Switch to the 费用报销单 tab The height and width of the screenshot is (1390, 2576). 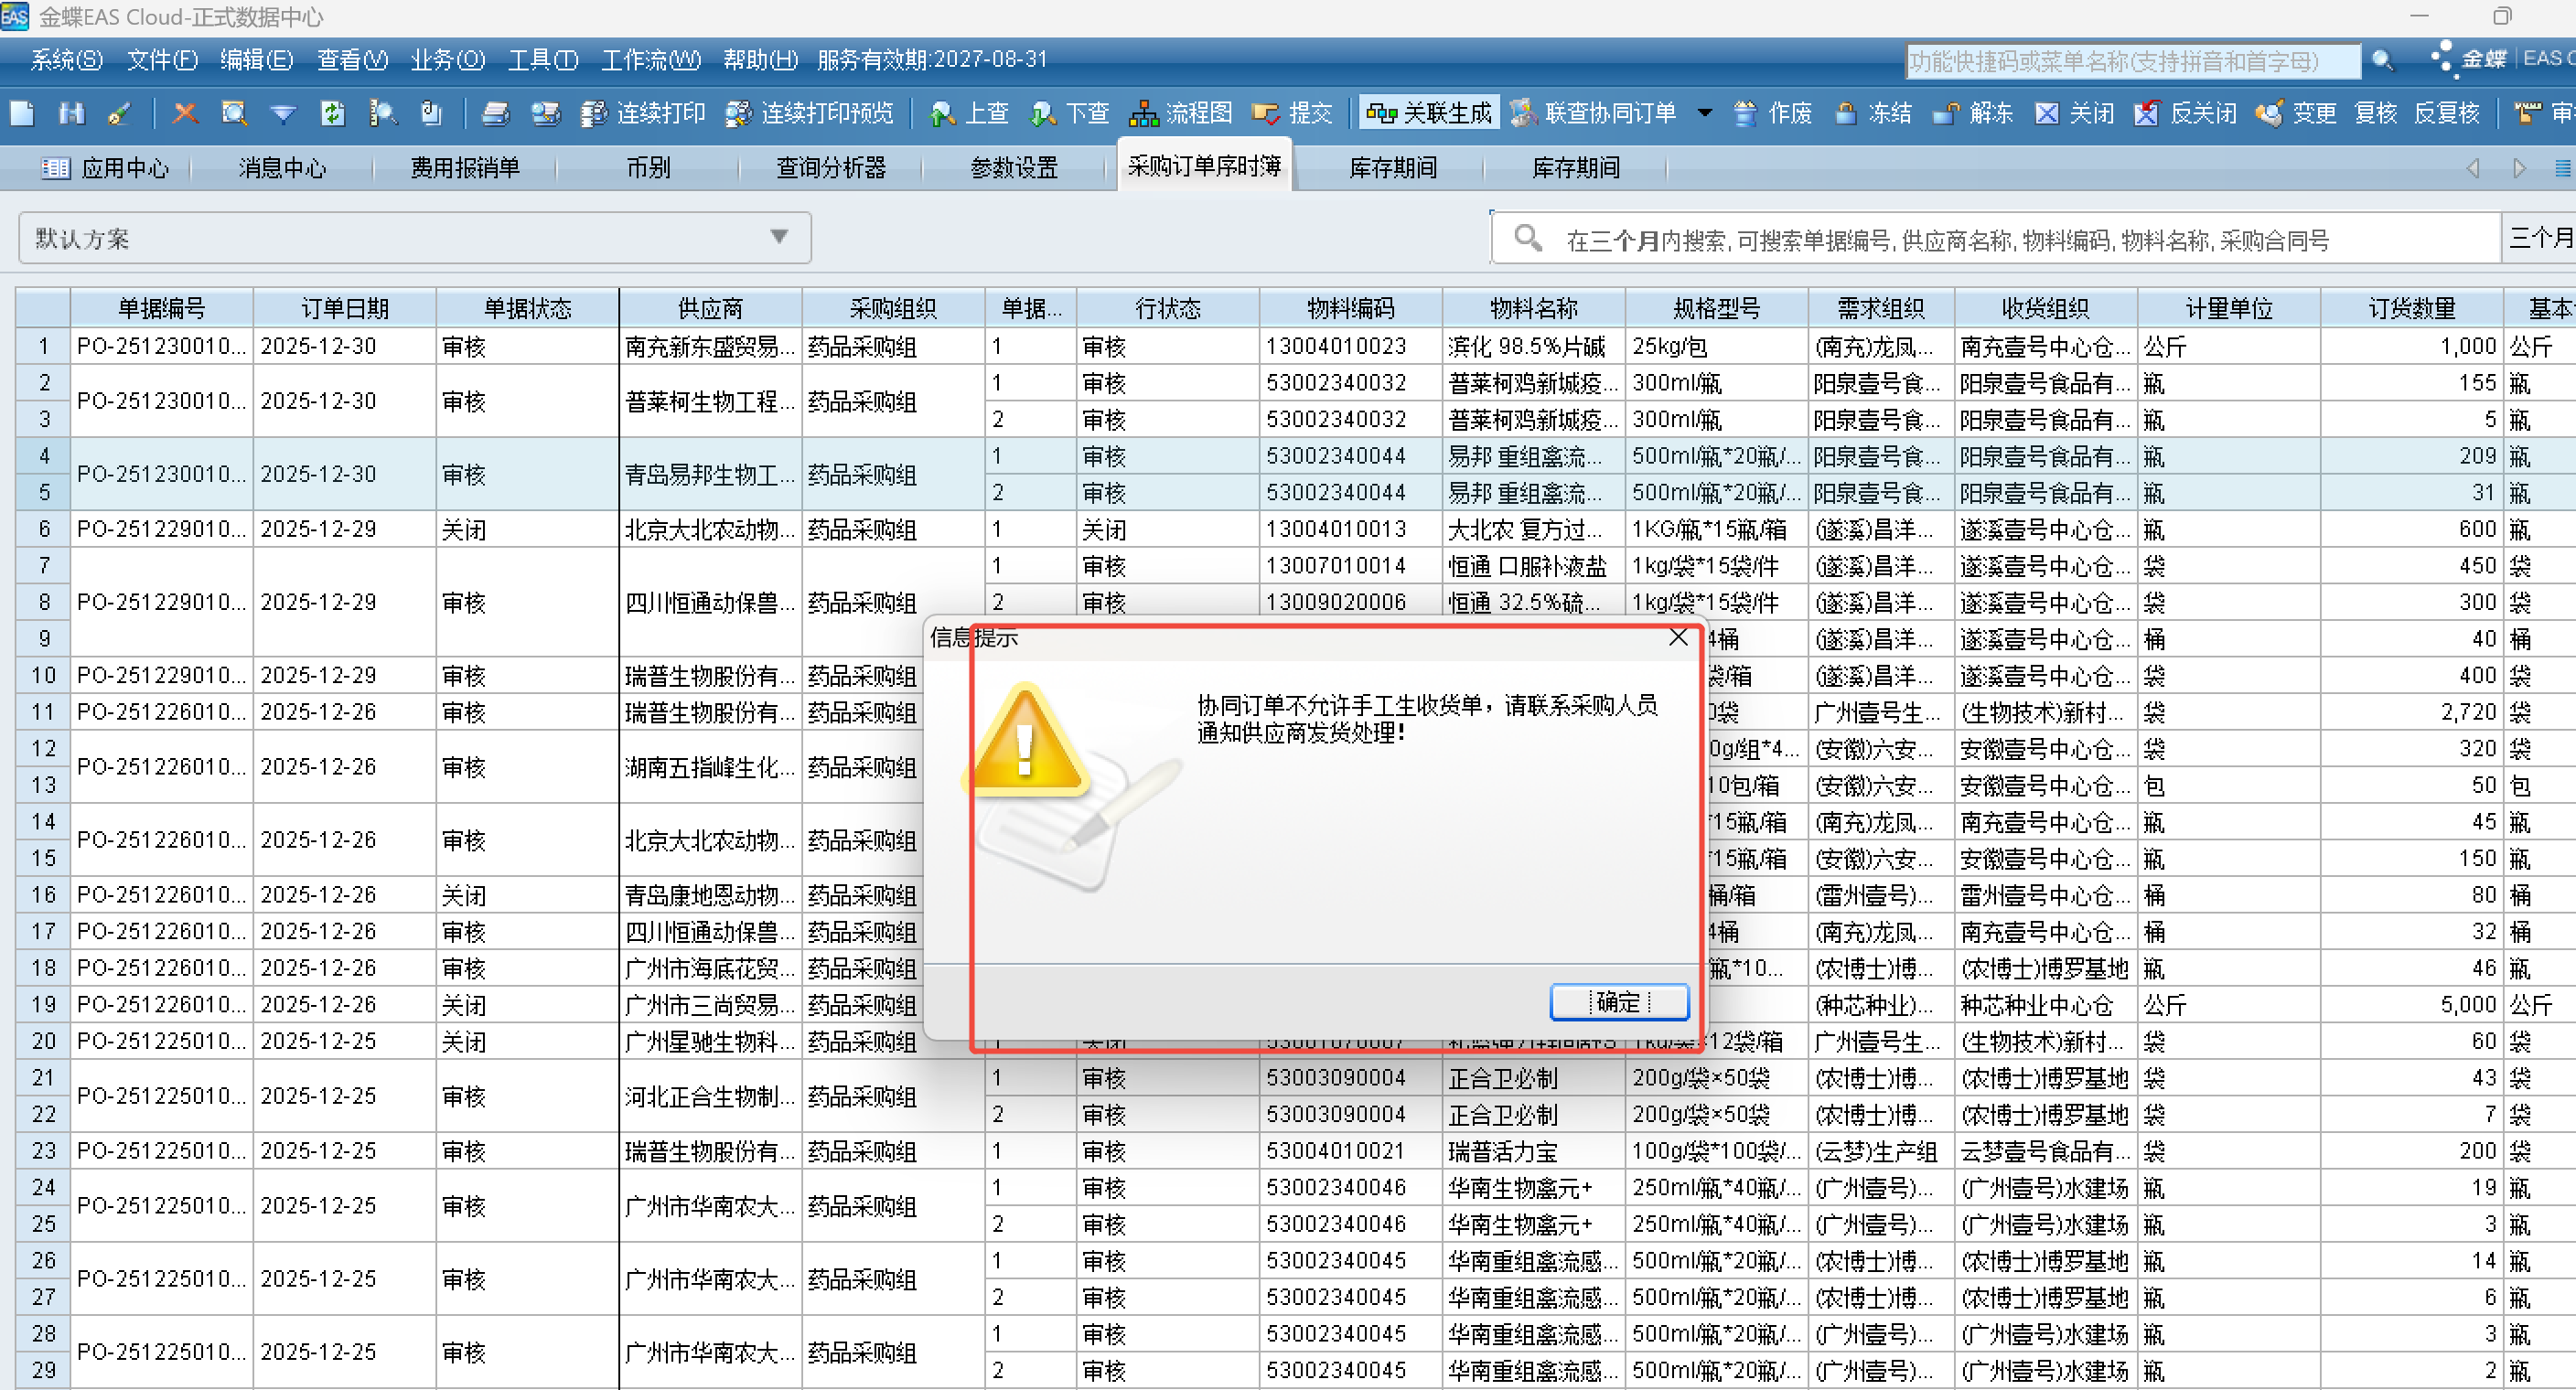[465, 168]
